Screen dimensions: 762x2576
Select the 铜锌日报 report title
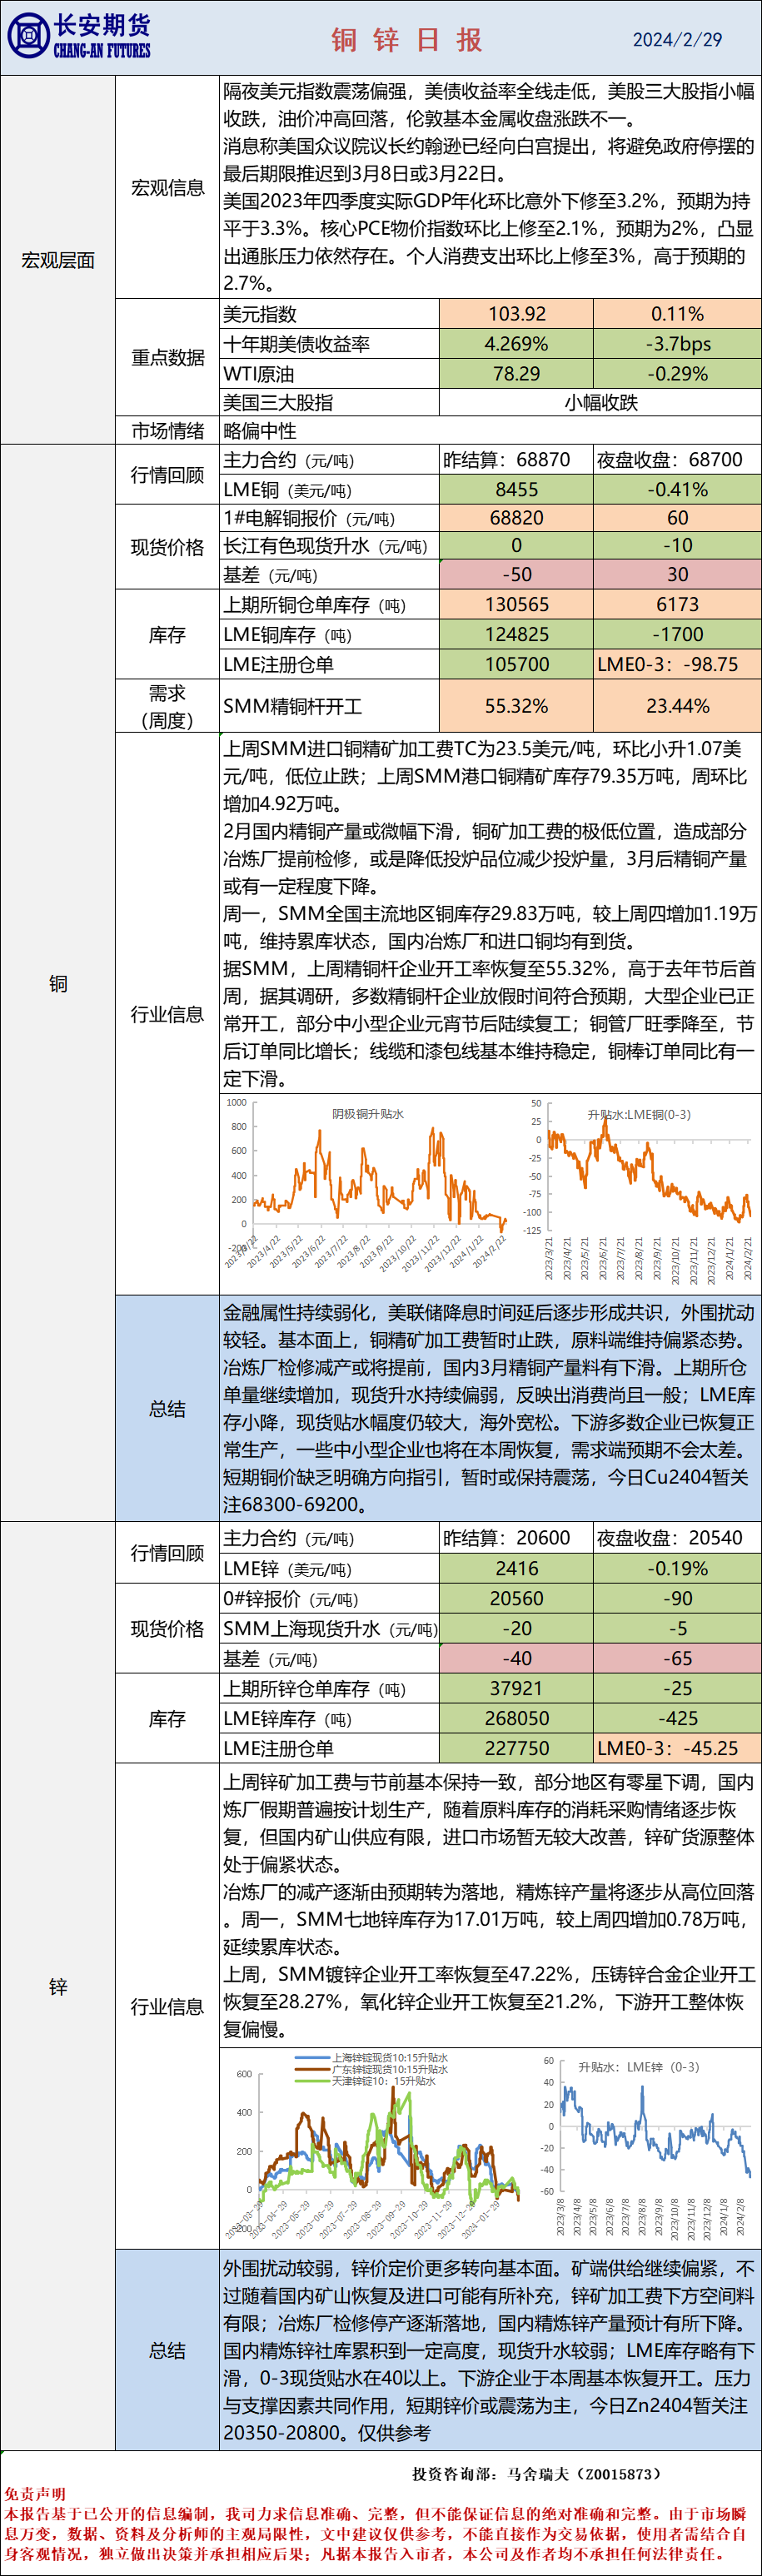407,39
